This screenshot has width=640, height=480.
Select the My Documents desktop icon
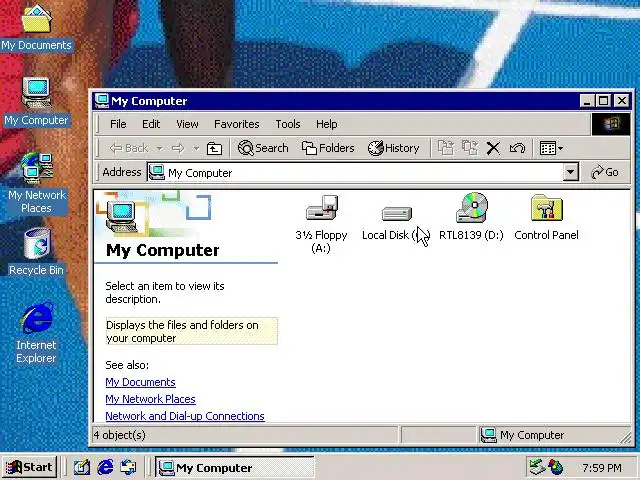tap(36, 28)
